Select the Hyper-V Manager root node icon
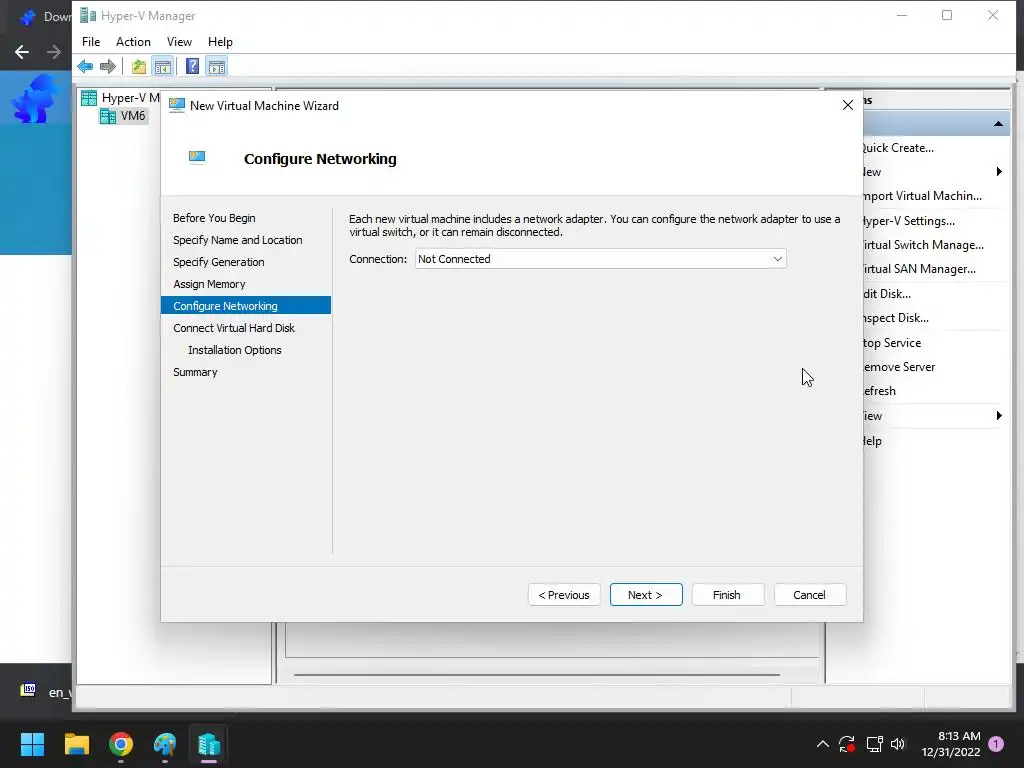The width and height of the screenshot is (1024, 768). click(x=89, y=98)
